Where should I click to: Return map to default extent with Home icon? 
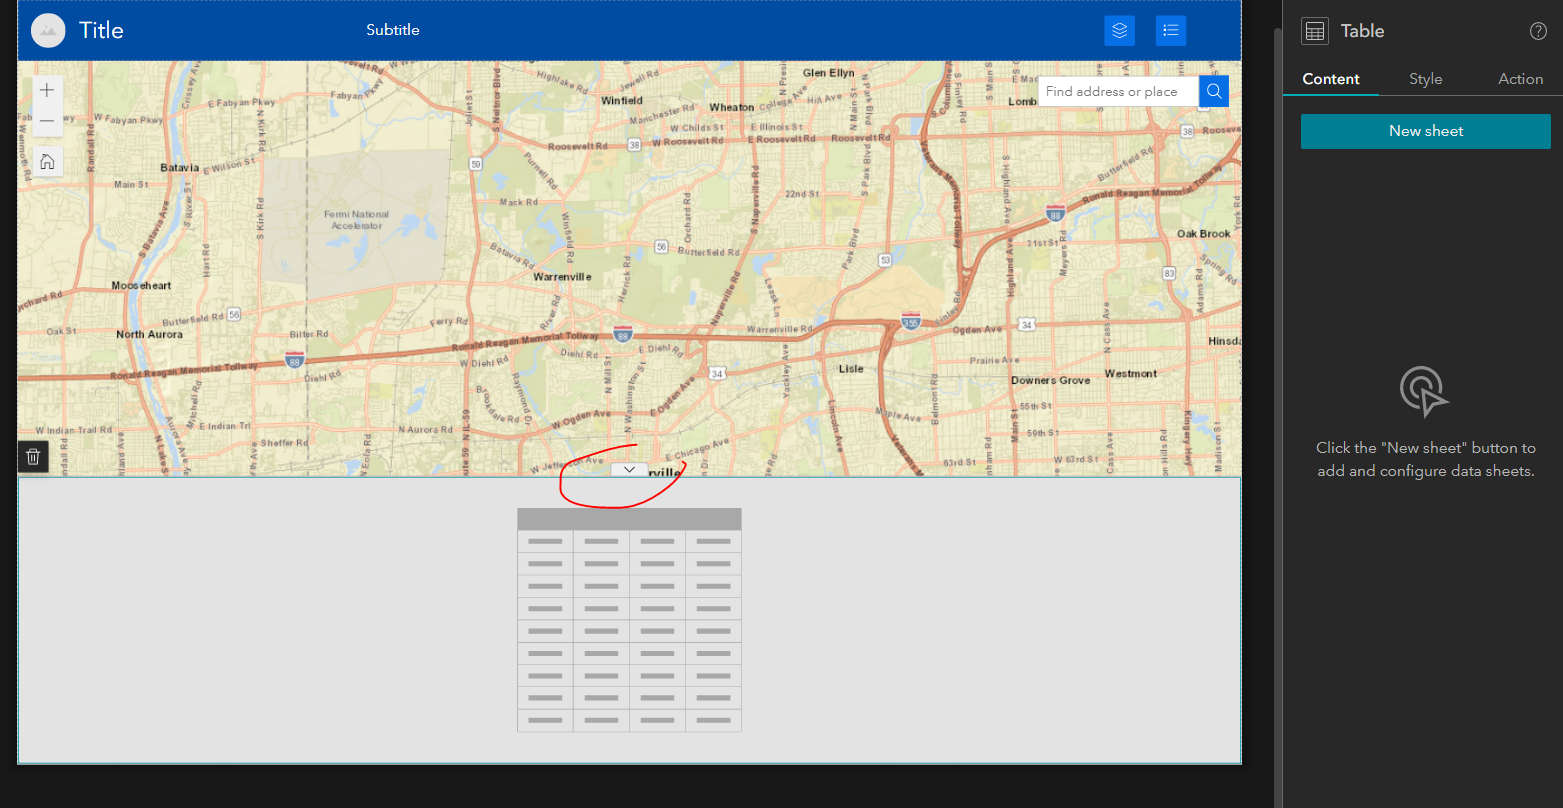(x=46, y=160)
